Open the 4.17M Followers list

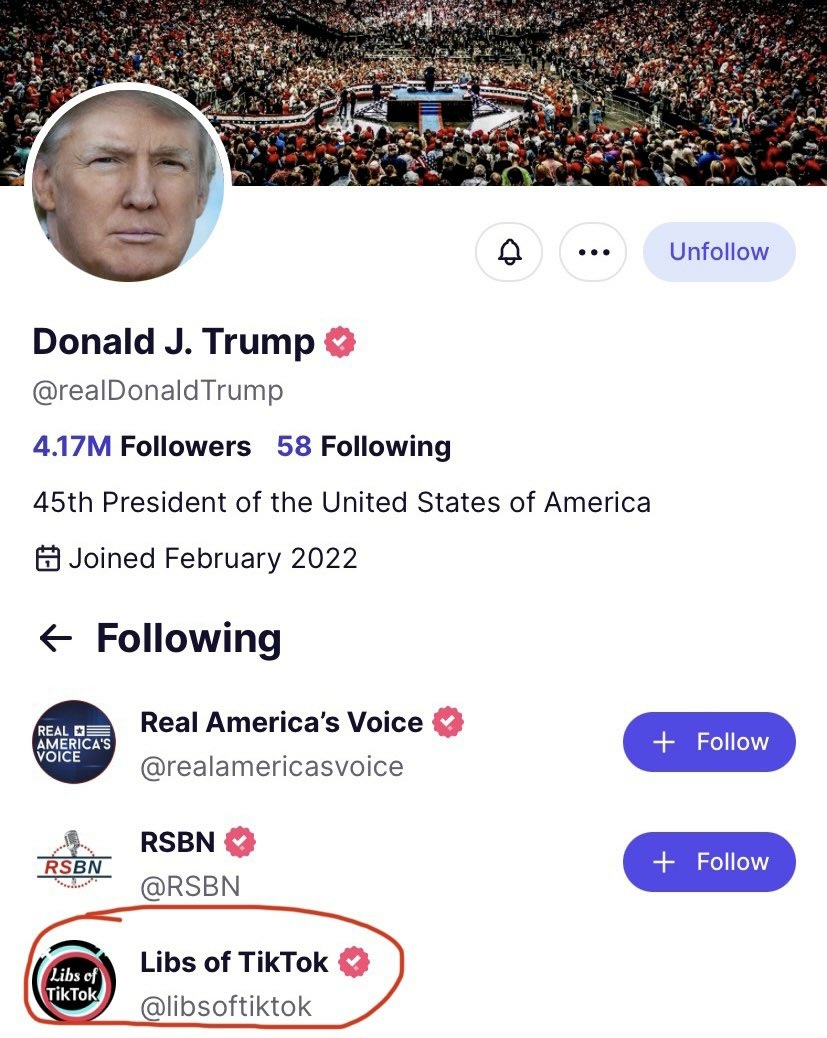click(141, 446)
